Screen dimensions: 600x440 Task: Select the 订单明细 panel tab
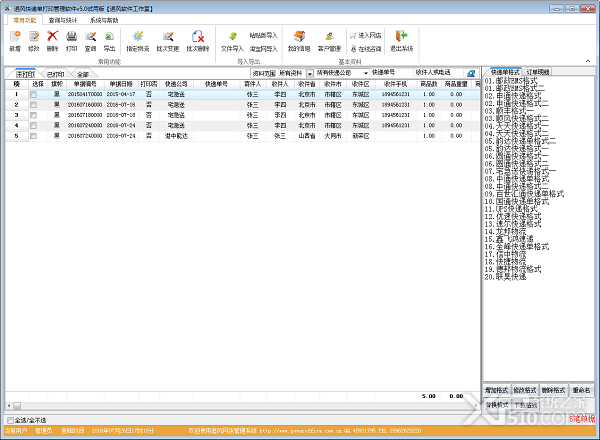click(538, 72)
